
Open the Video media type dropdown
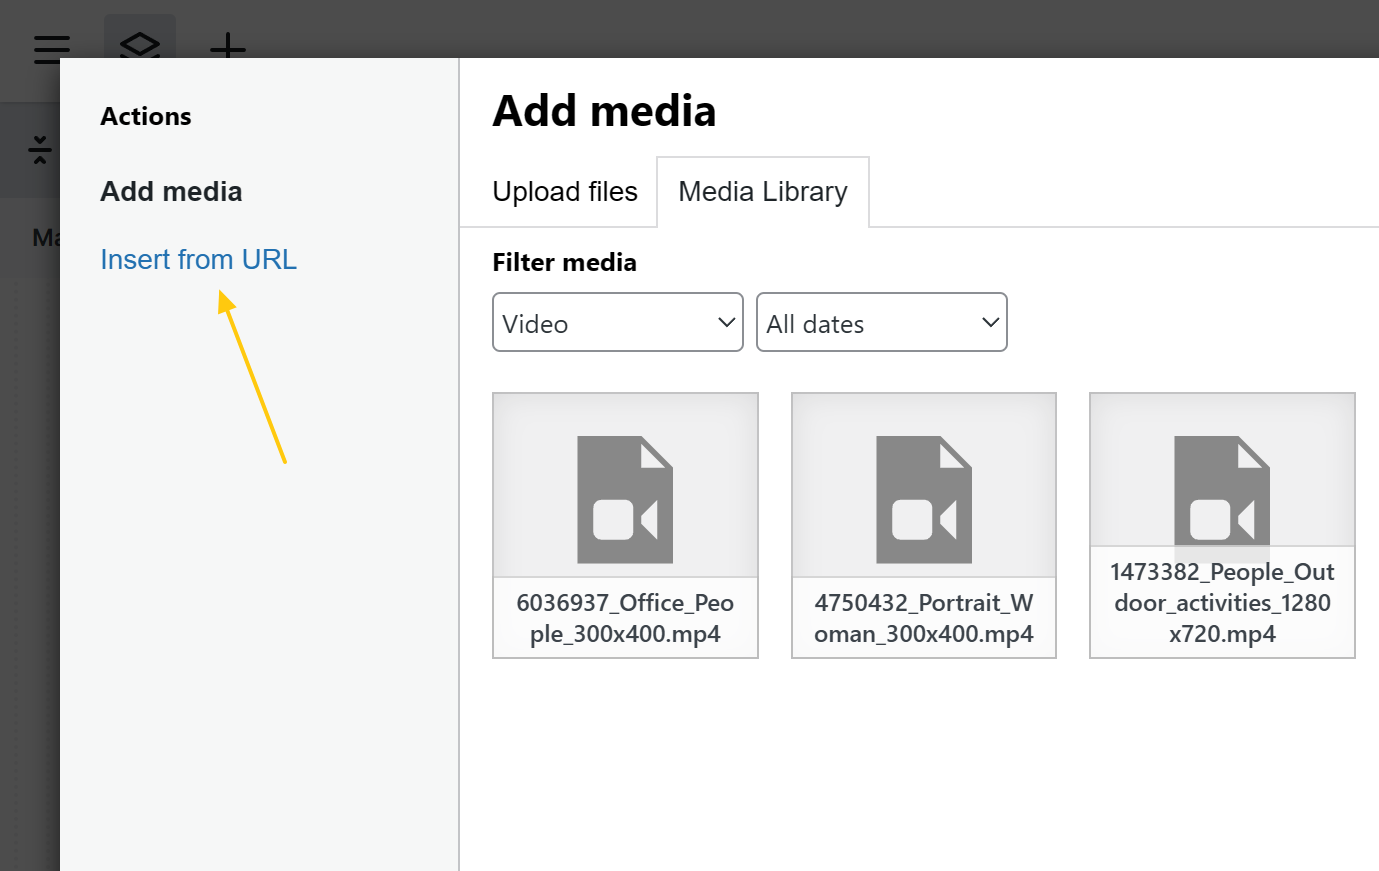tap(617, 323)
